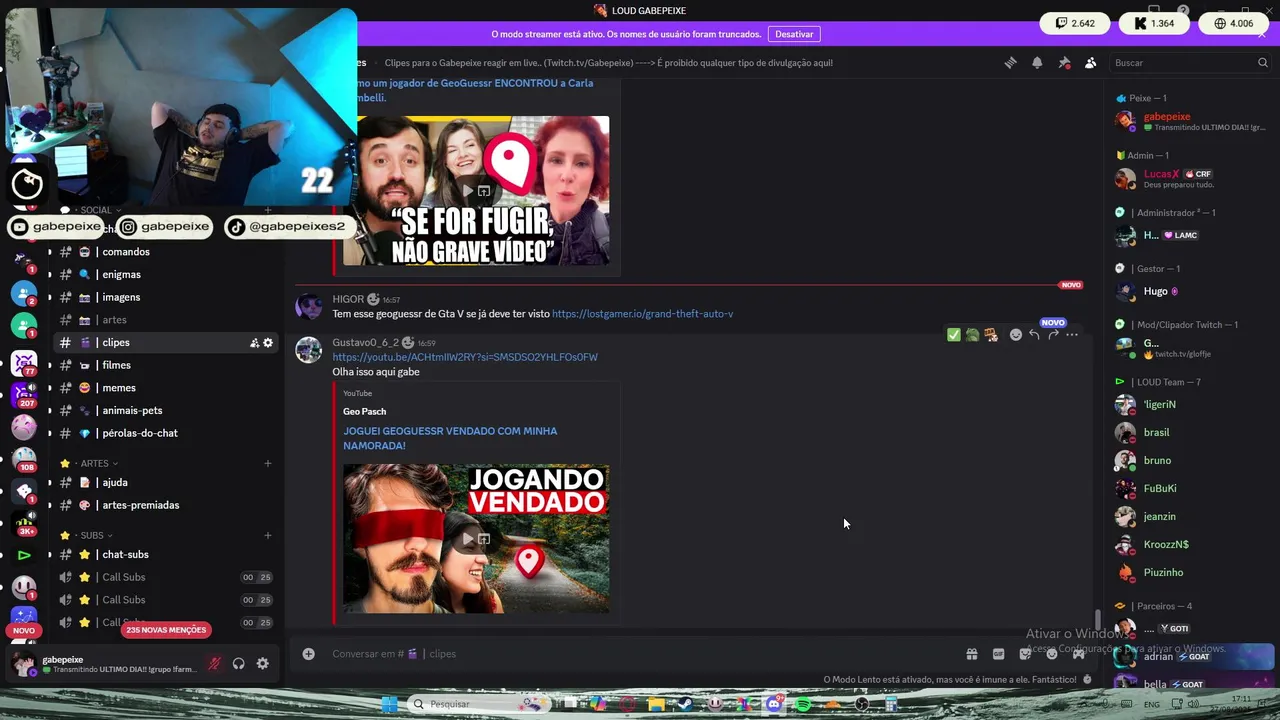Open Steam from the taskbar
The height and width of the screenshot is (720, 1280).
[x=685, y=704]
